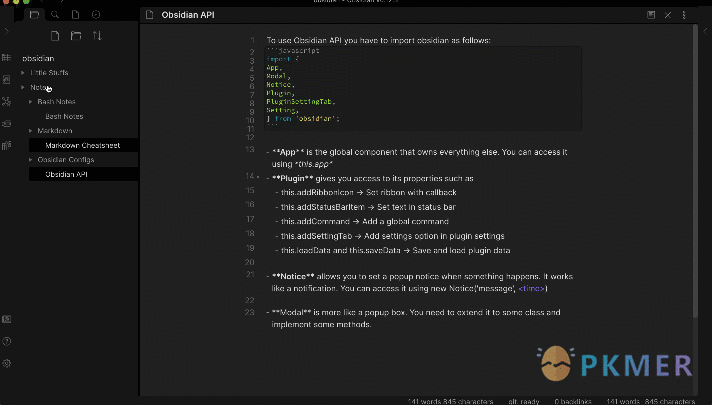Click line number 13 in gutter

tap(250, 149)
